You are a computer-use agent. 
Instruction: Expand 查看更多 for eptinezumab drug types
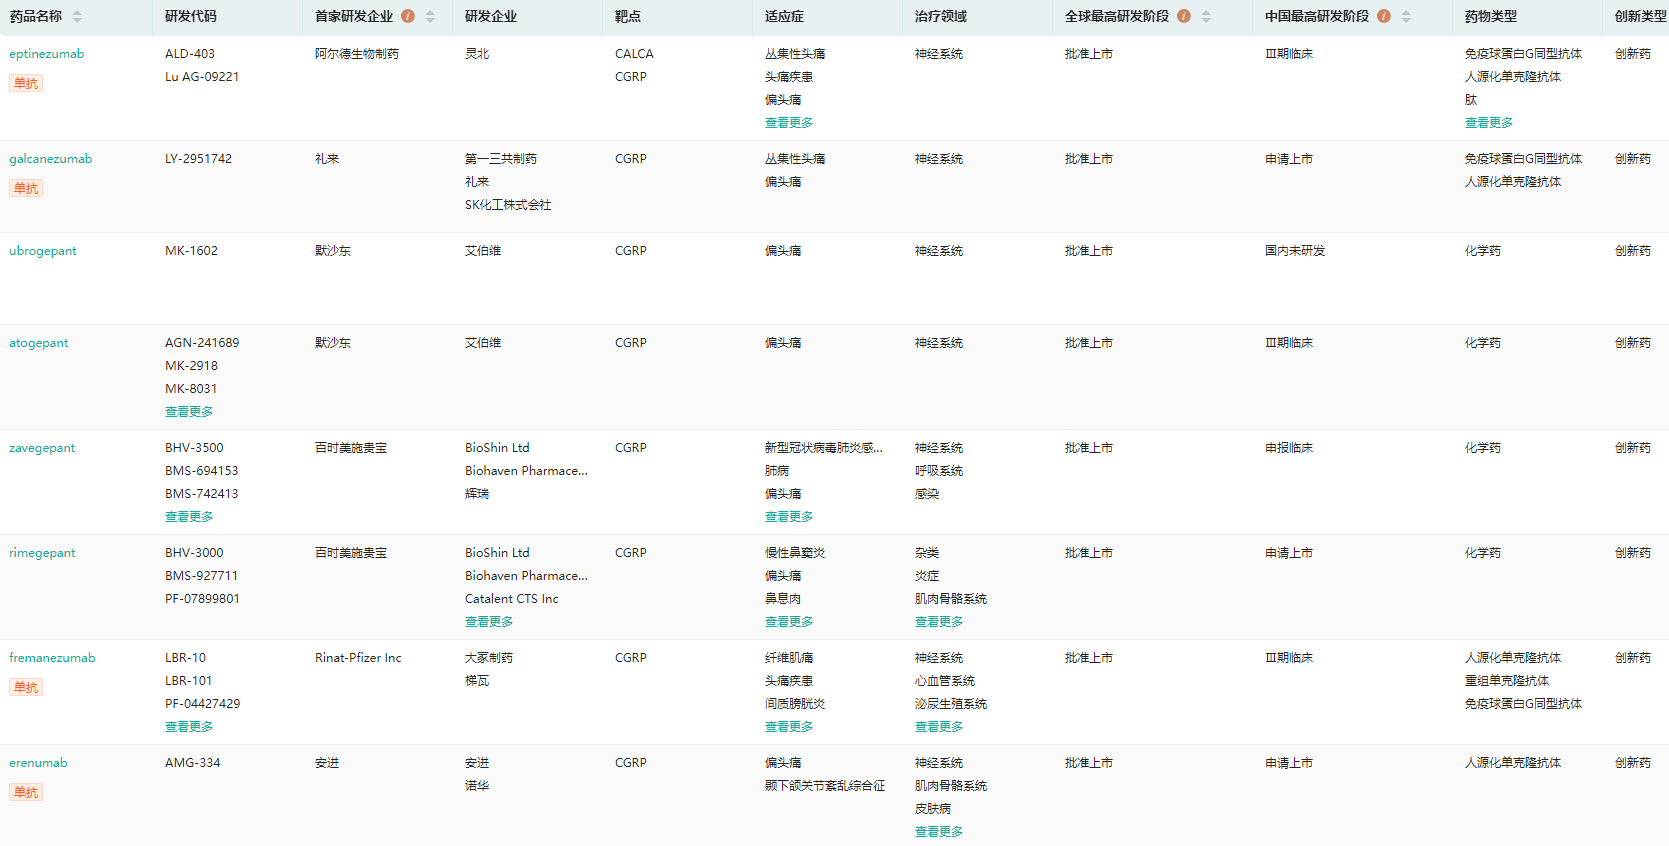tap(1489, 123)
